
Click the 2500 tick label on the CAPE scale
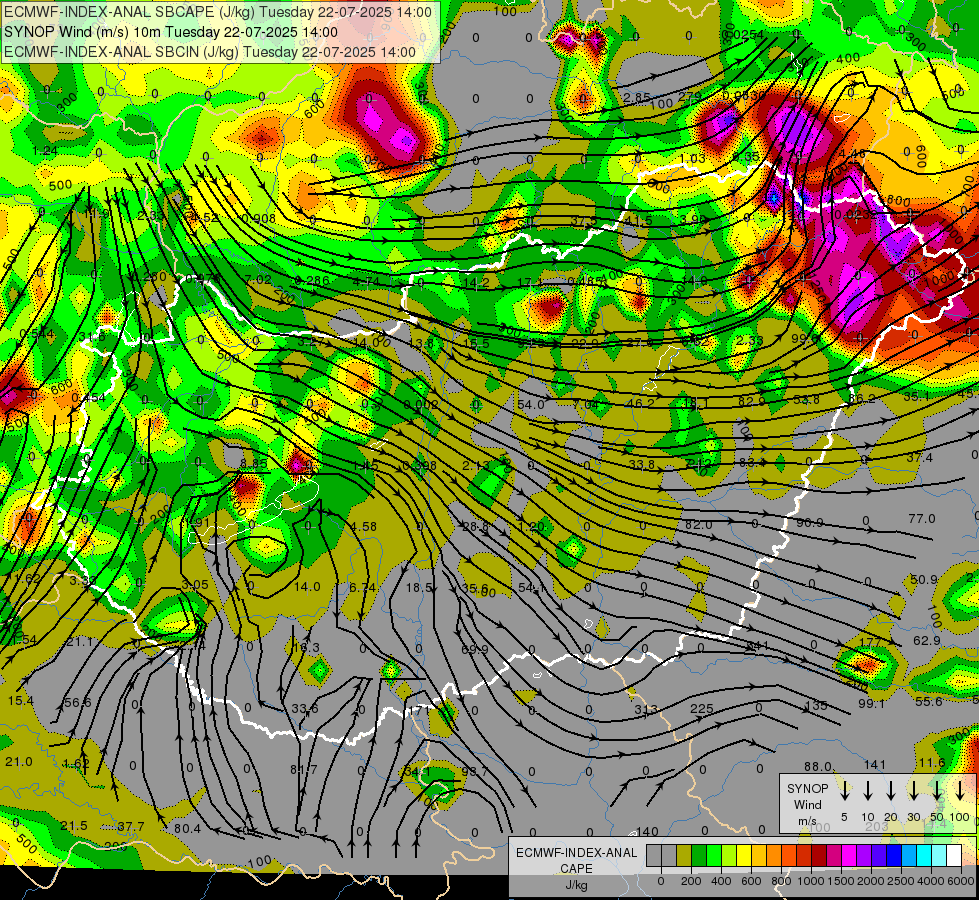click(x=901, y=881)
